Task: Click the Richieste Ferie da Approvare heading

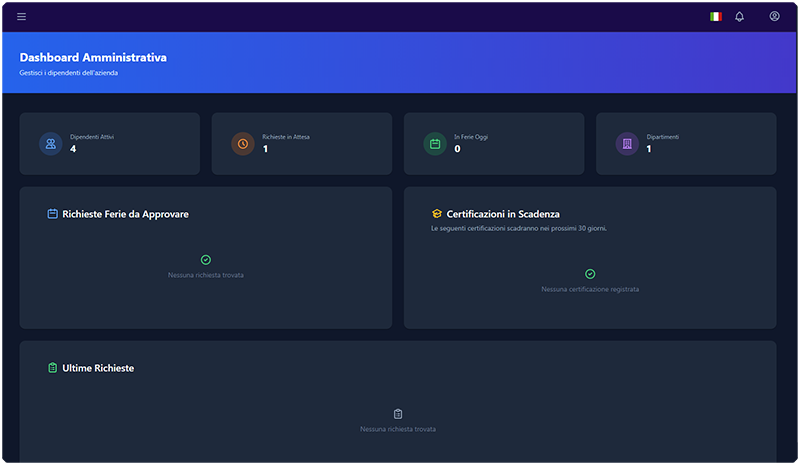Action: (125, 214)
